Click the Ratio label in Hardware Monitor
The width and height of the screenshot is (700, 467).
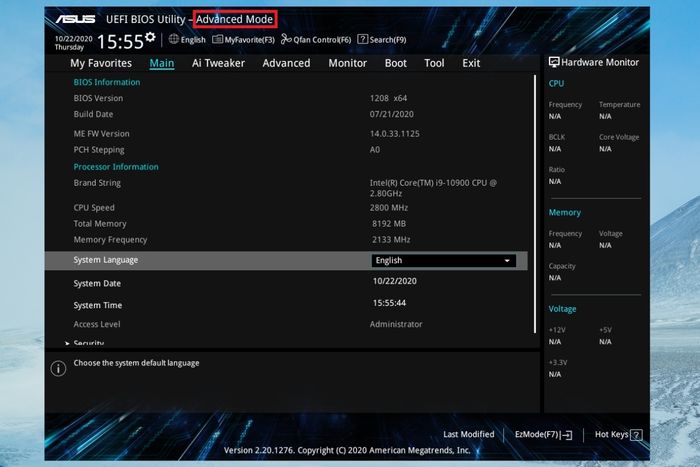(557, 170)
